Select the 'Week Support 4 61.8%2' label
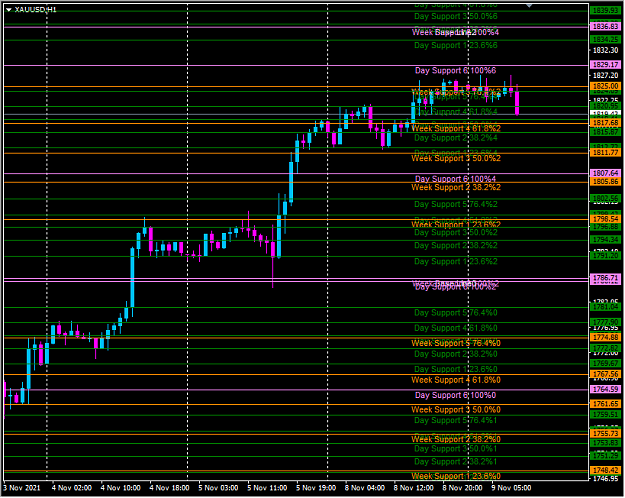Image resolution: width=625 pixels, height=498 pixels. [x=456, y=128]
